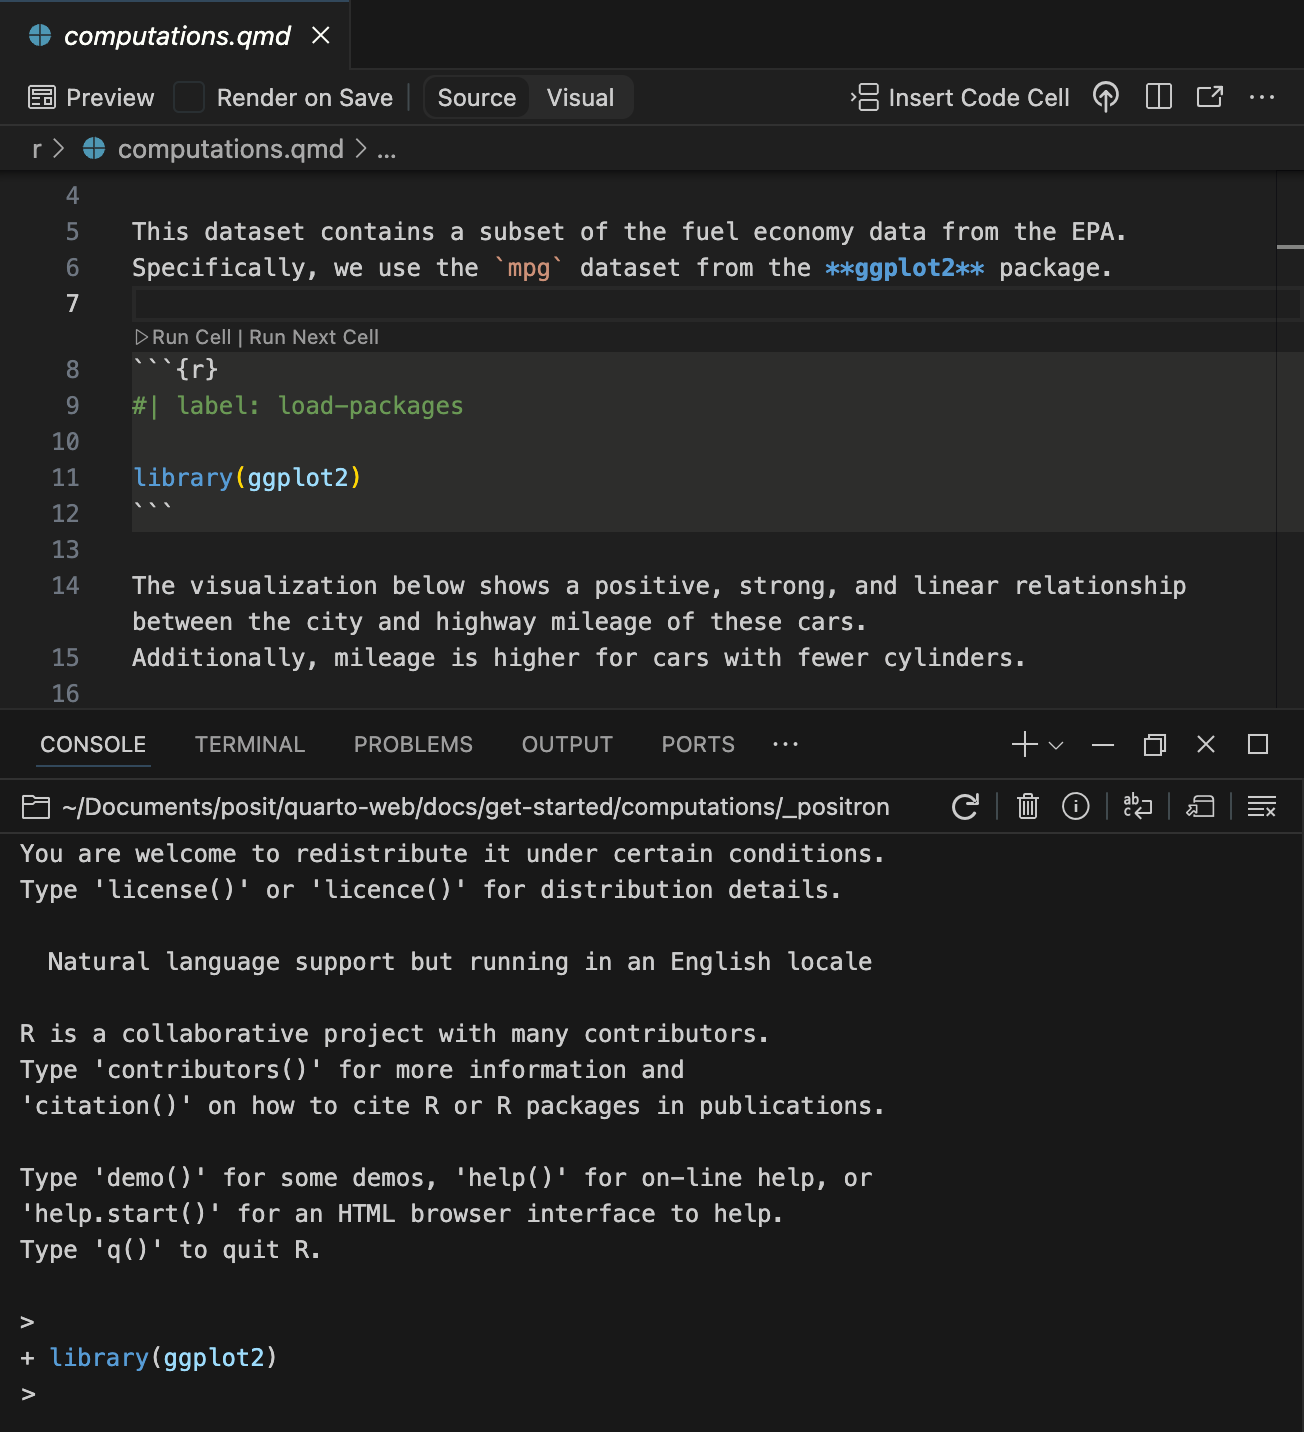
Task: Delete console session trash icon
Action: click(1028, 806)
